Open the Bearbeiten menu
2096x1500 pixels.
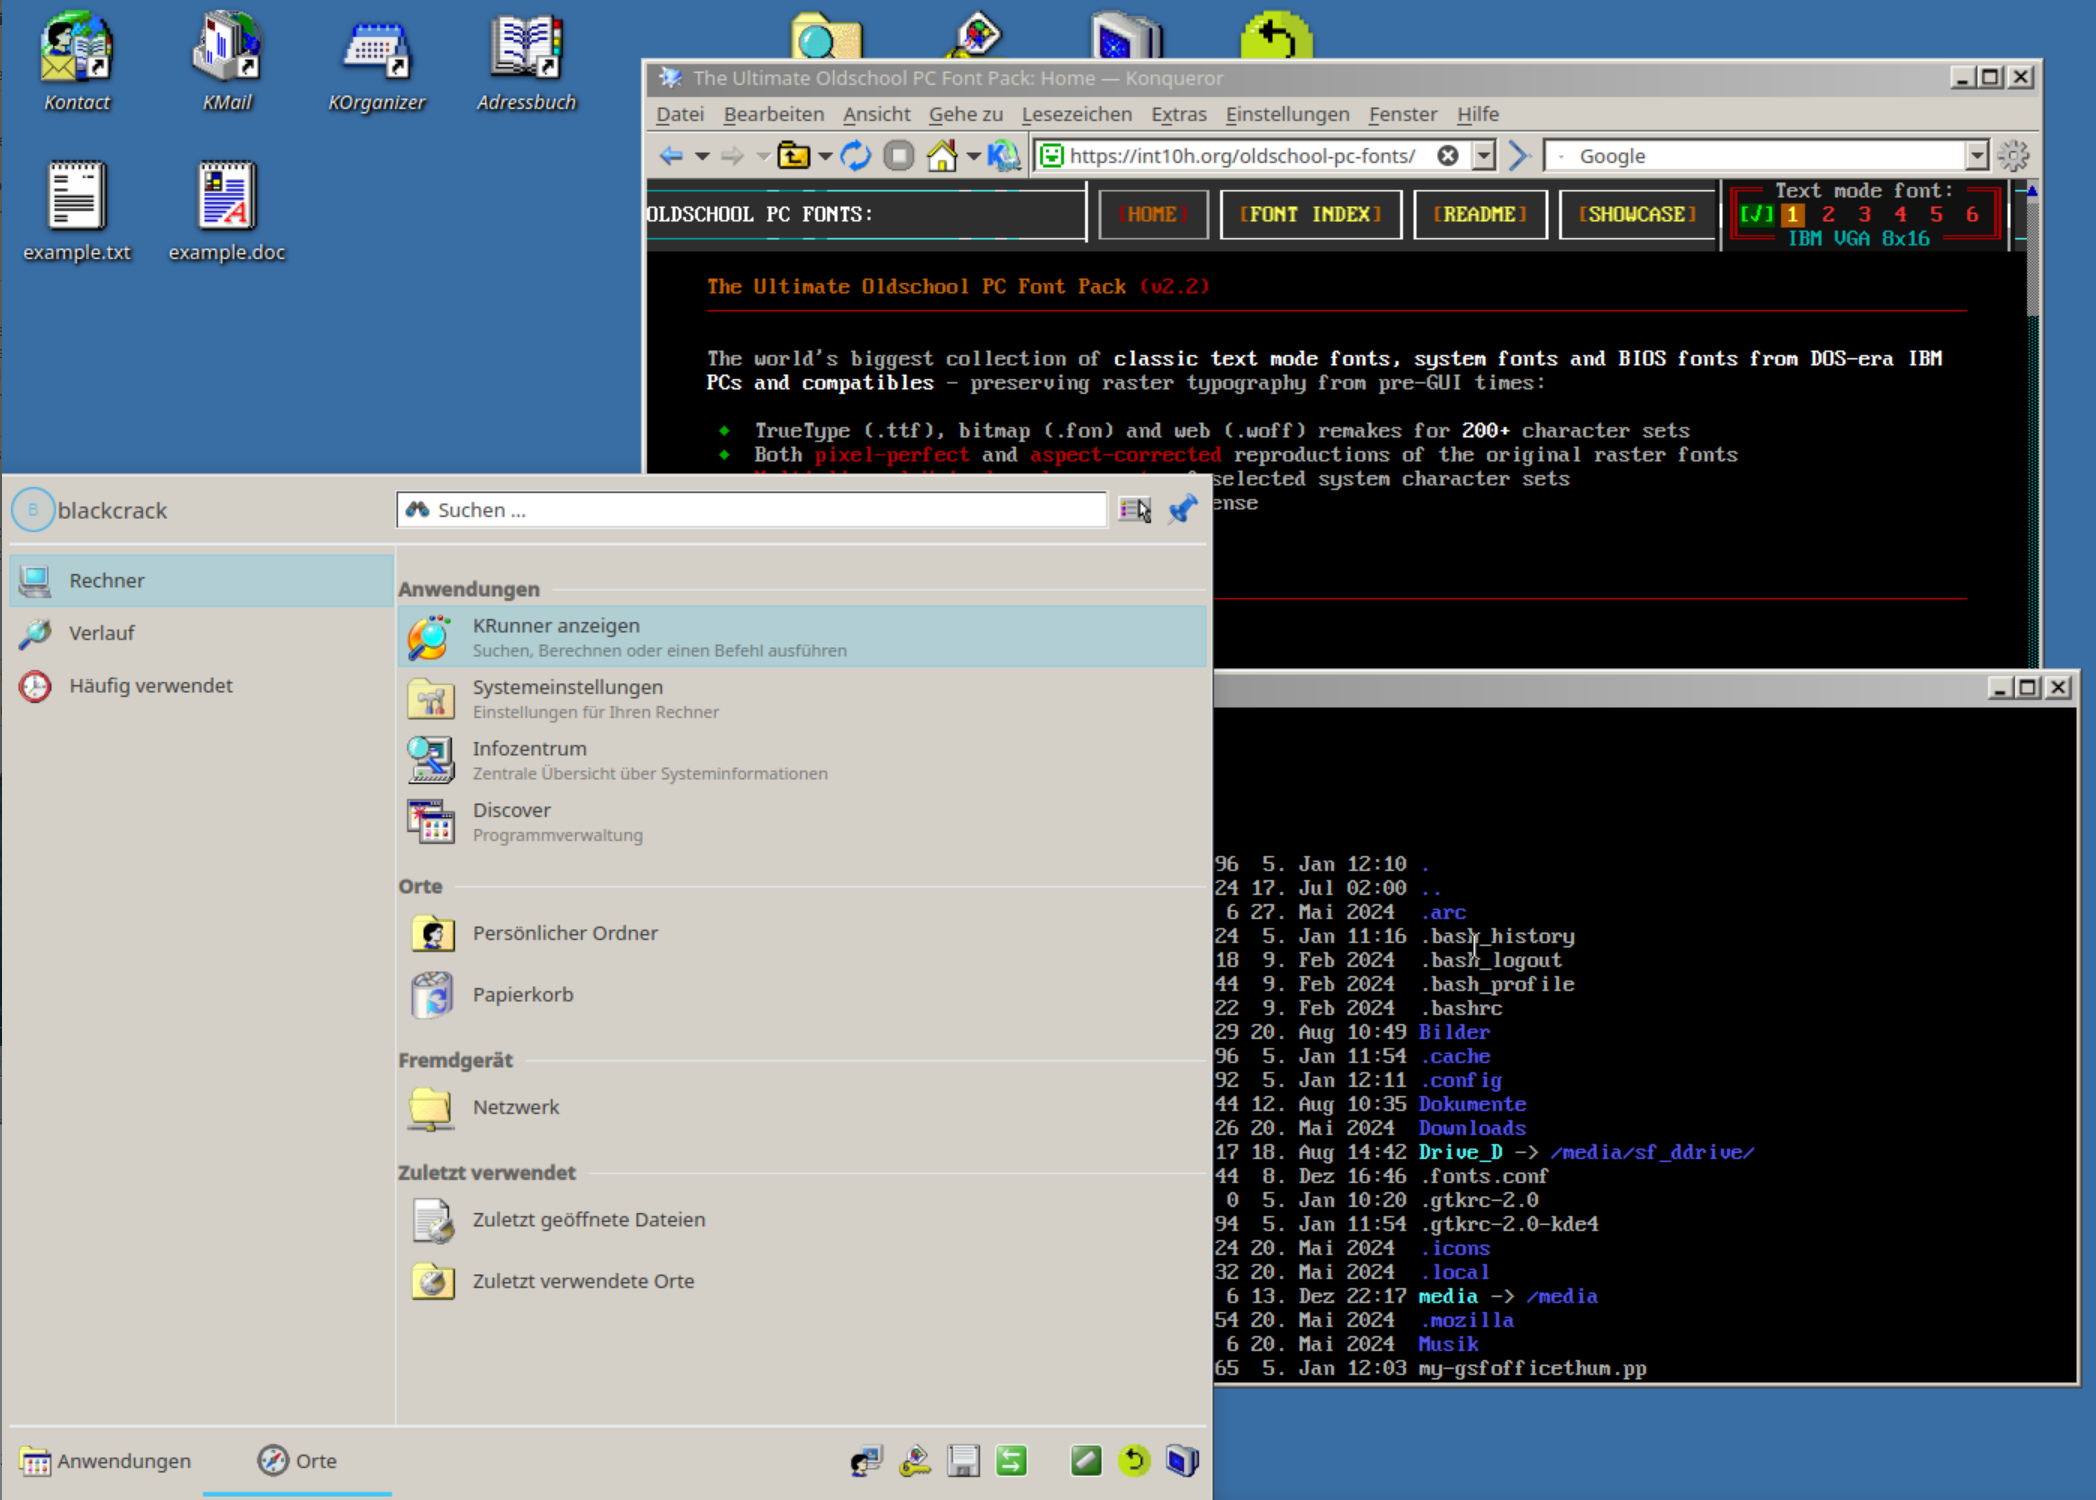click(774, 114)
